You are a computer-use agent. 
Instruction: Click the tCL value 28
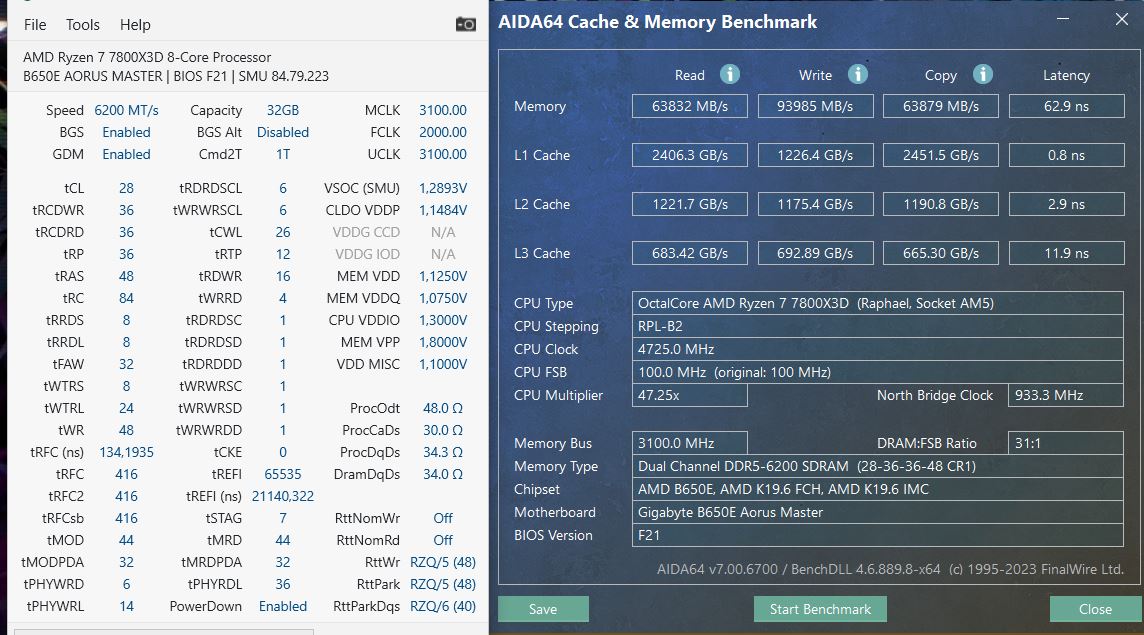coord(126,188)
